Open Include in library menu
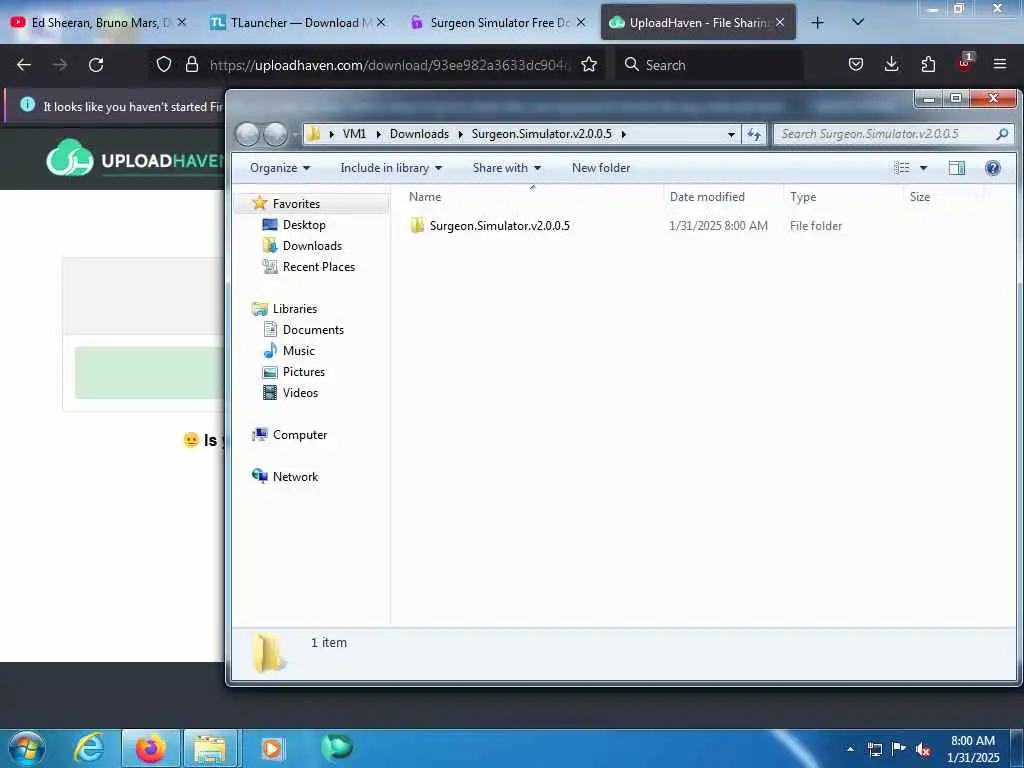Image resolution: width=1024 pixels, height=768 pixels. [x=391, y=168]
